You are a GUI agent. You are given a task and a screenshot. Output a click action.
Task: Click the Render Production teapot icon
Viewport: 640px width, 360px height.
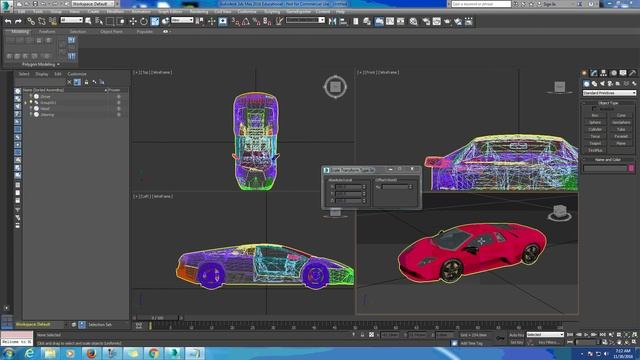447,21
